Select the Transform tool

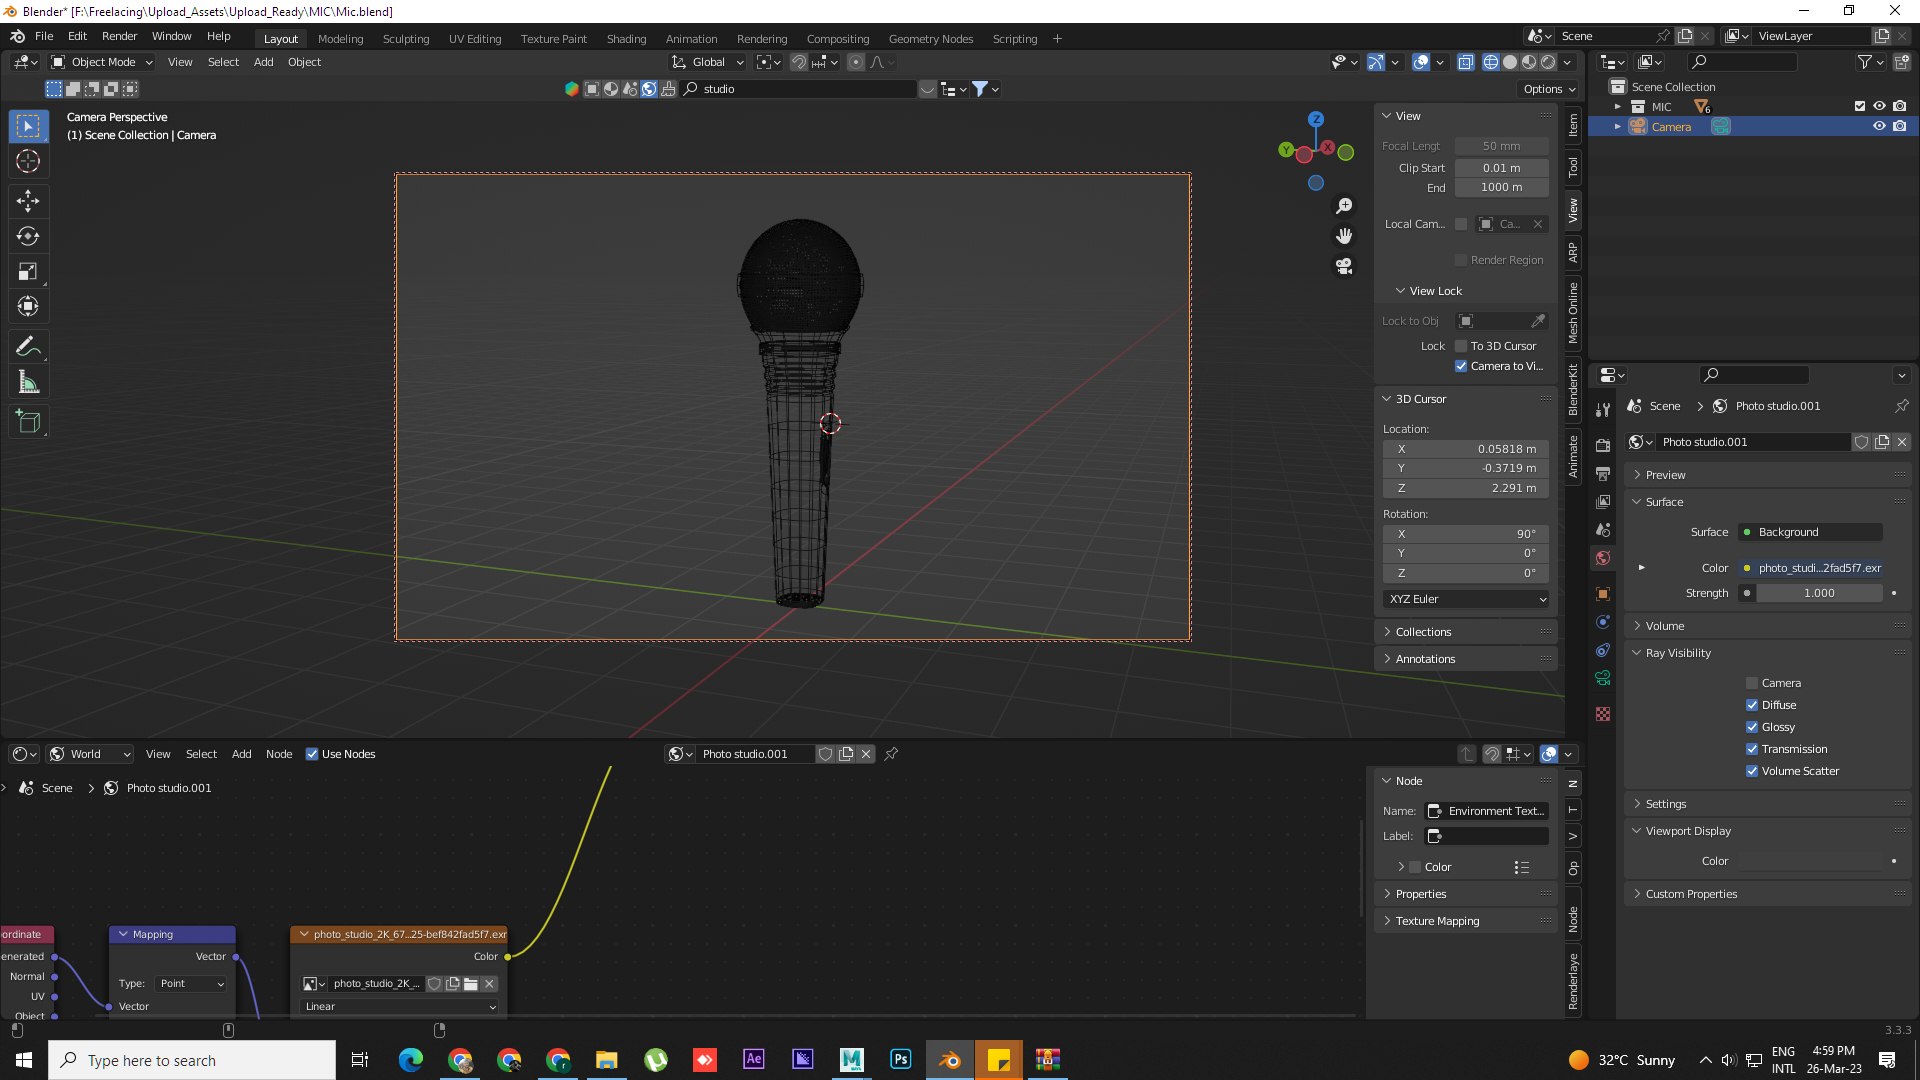[x=28, y=306]
